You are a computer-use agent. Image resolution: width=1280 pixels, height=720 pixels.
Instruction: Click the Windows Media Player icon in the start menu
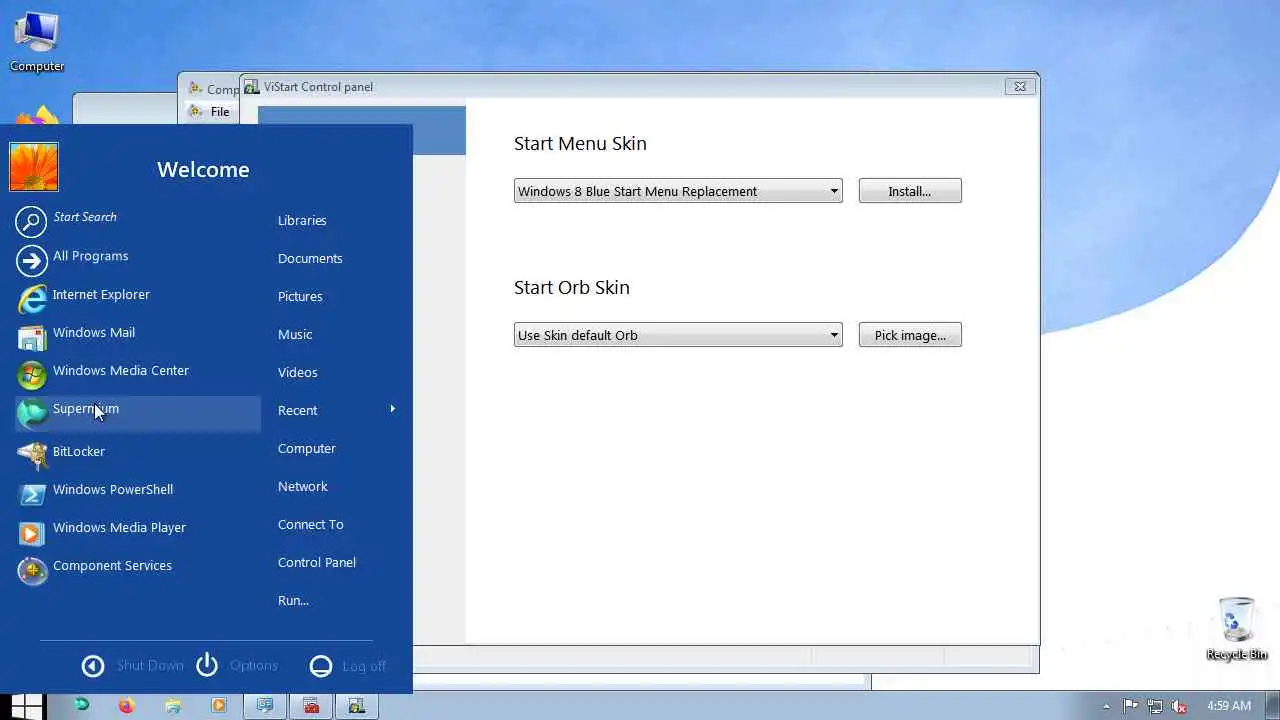click(32, 532)
